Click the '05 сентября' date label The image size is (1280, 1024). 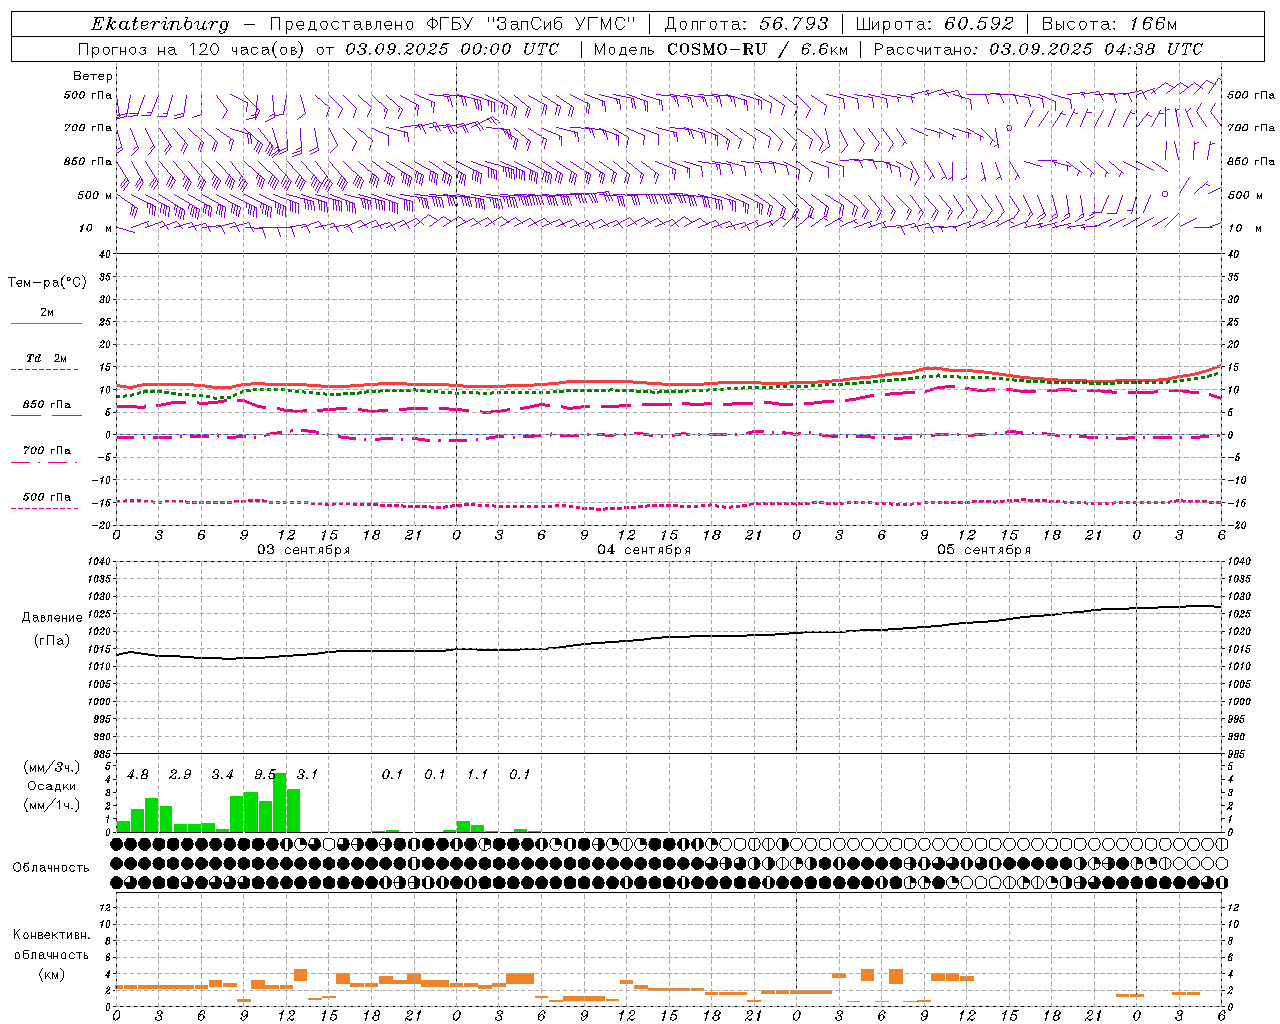pos(984,550)
